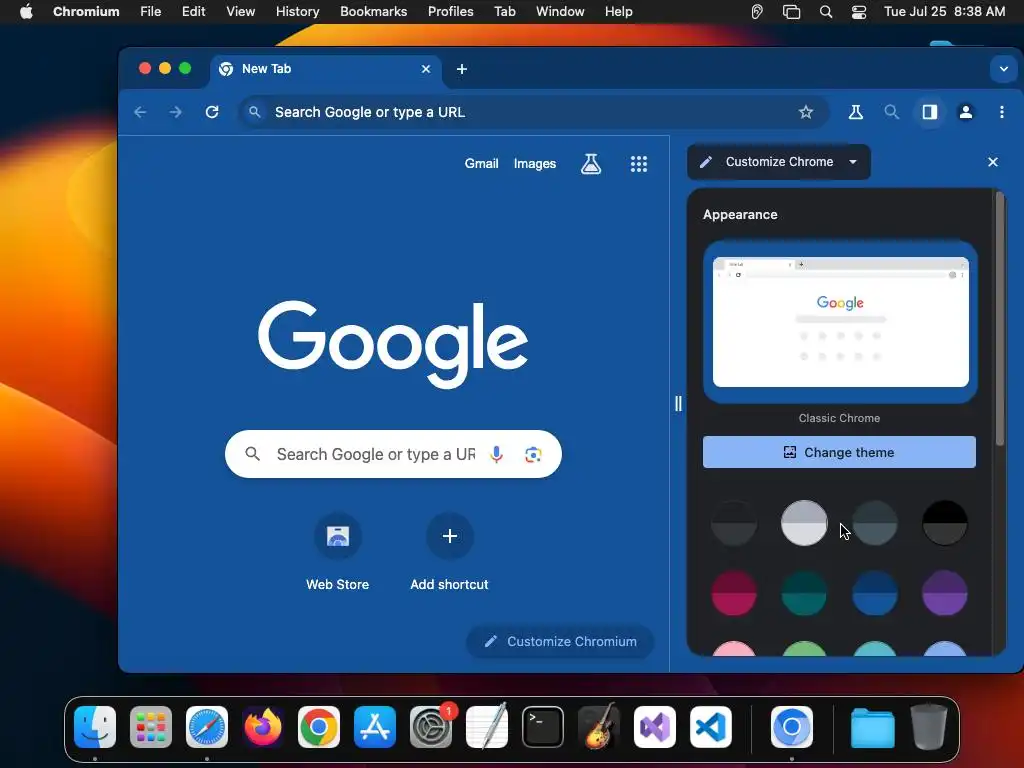Click the Change theme button
Viewport: 1024px width, 768px height.
pyautogui.click(x=839, y=452)
